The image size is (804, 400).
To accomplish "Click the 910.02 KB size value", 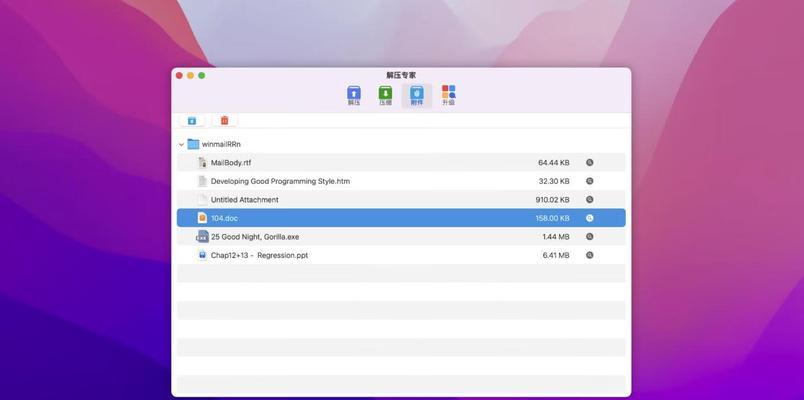I will coord(552,199).
